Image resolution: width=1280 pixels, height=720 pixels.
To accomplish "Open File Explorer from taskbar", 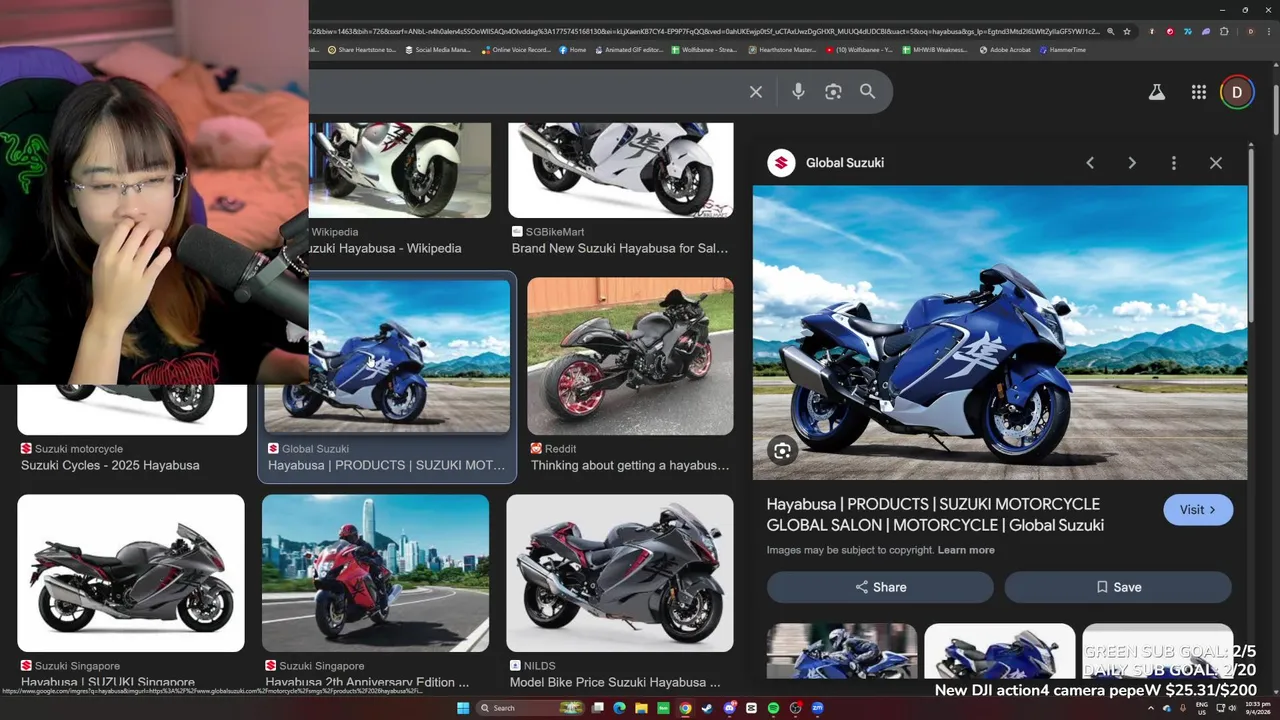I will 641,708.
